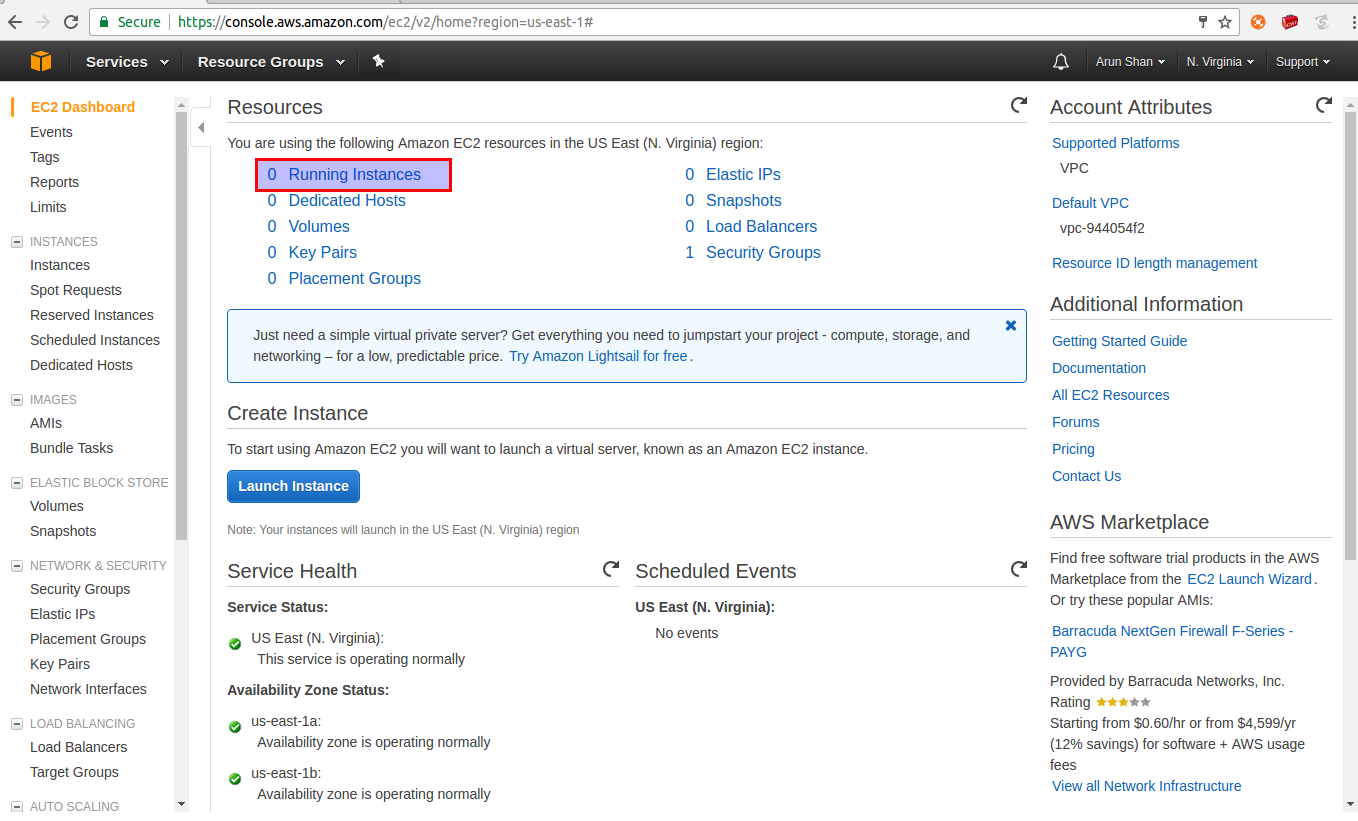Viewport: 1358px width, 821px height.
Task: Click the sidebar scroll up arrow
Action: click(x=181, y=103)
